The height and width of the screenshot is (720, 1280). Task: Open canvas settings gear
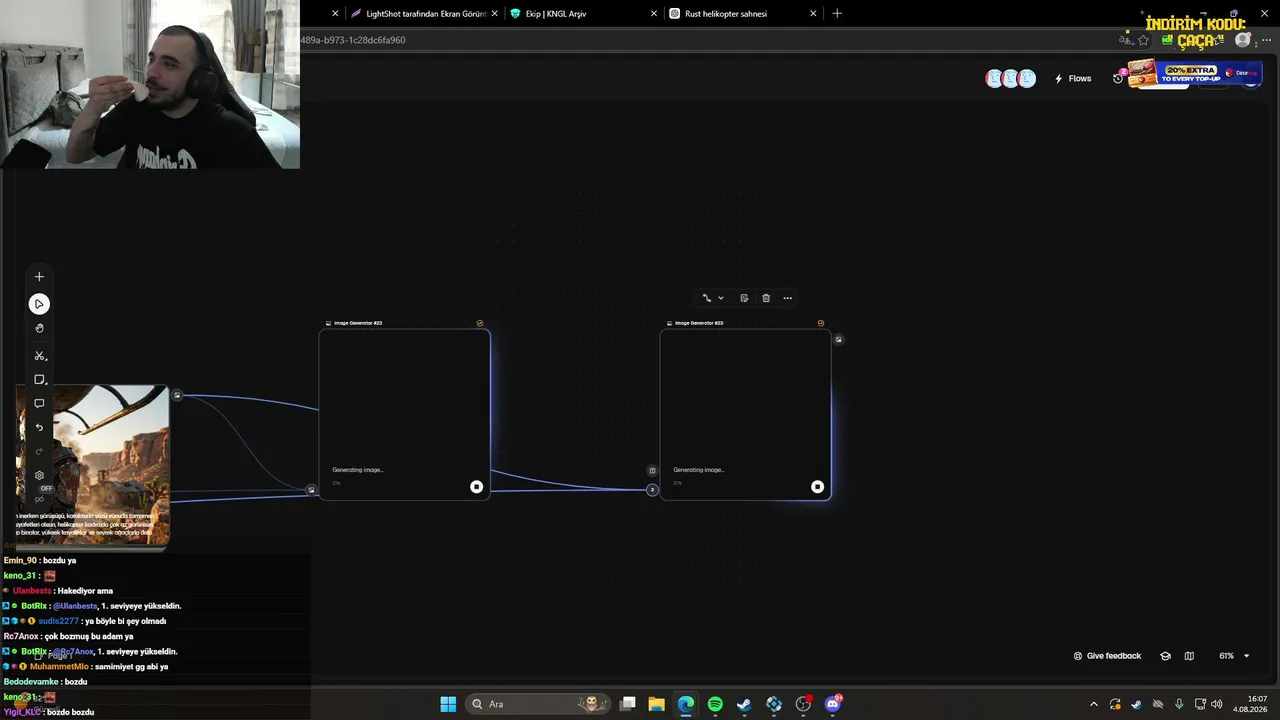[x=39, y=475]
